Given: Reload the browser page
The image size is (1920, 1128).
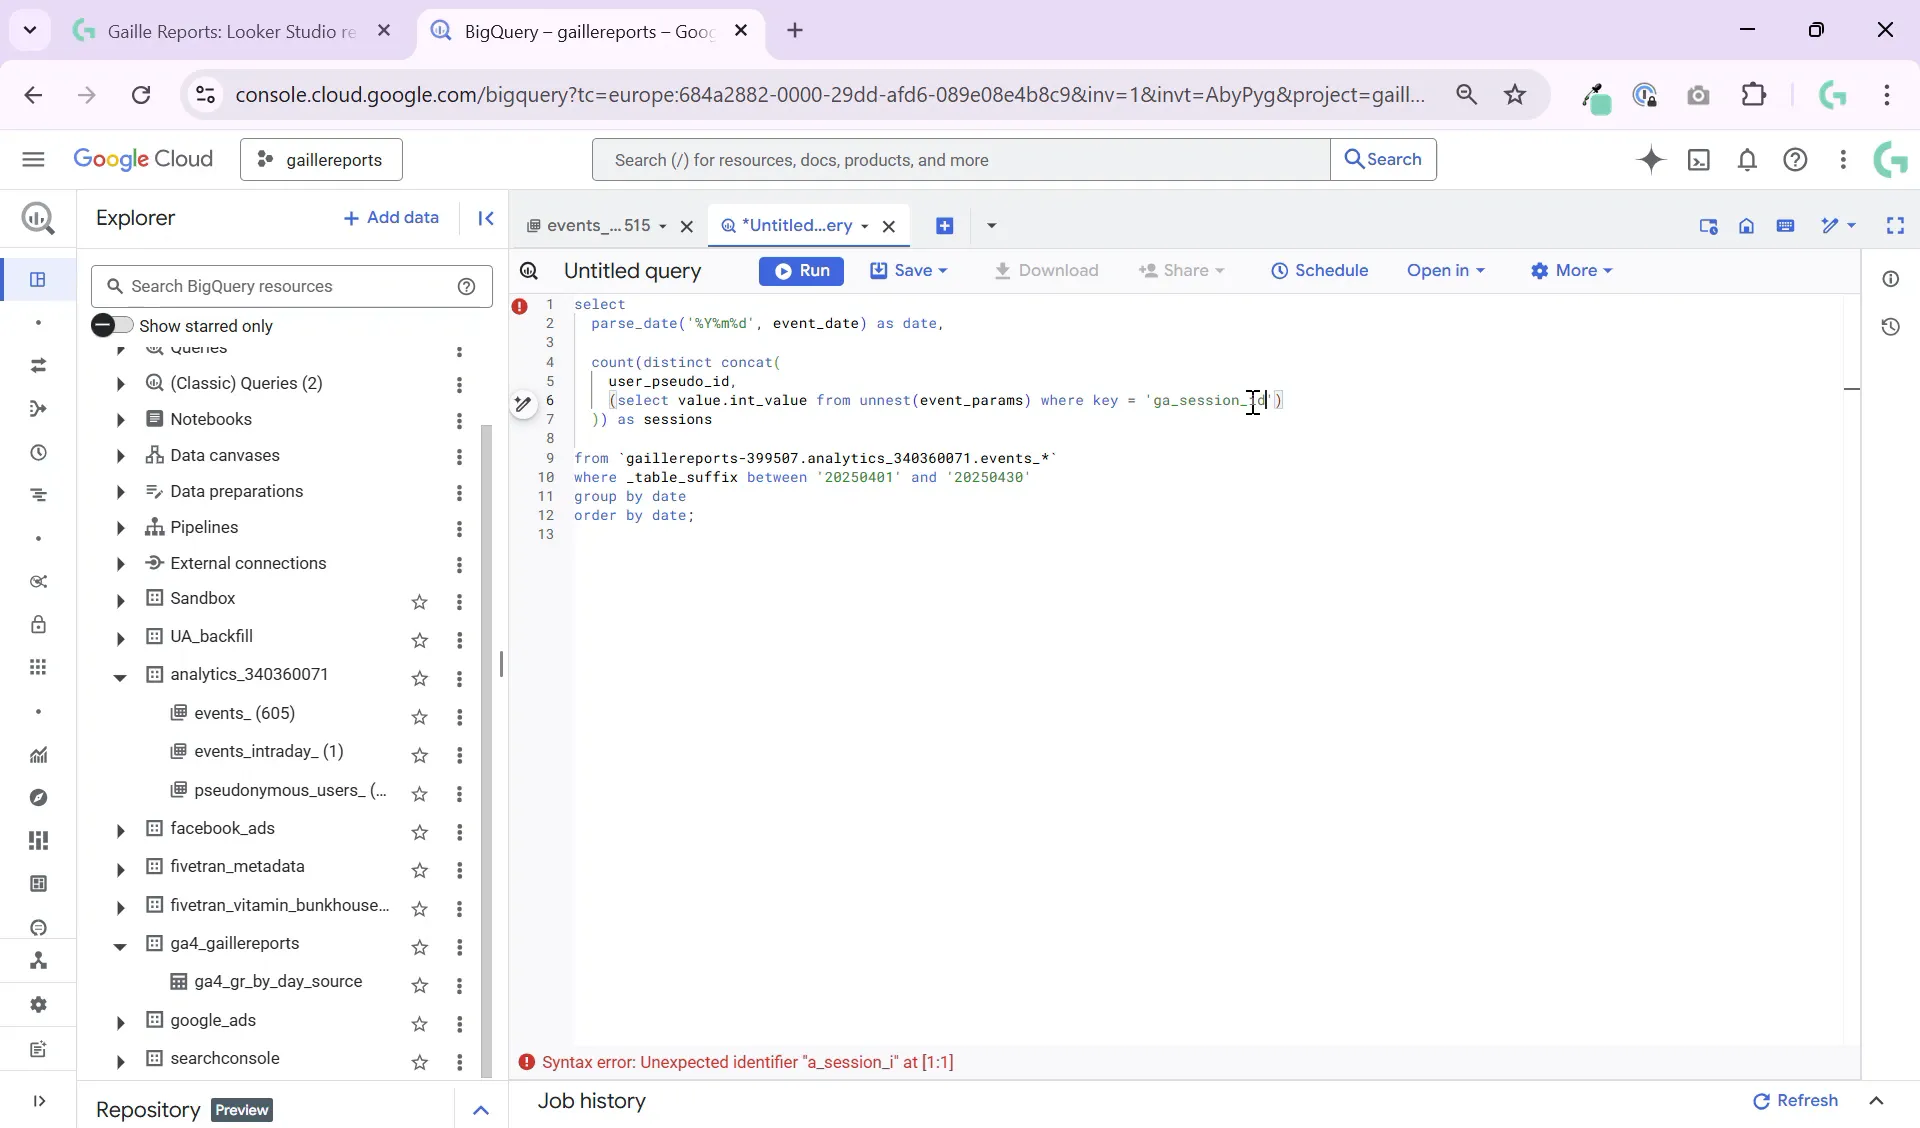Looking at the screenshot, I should pos(141,95).
